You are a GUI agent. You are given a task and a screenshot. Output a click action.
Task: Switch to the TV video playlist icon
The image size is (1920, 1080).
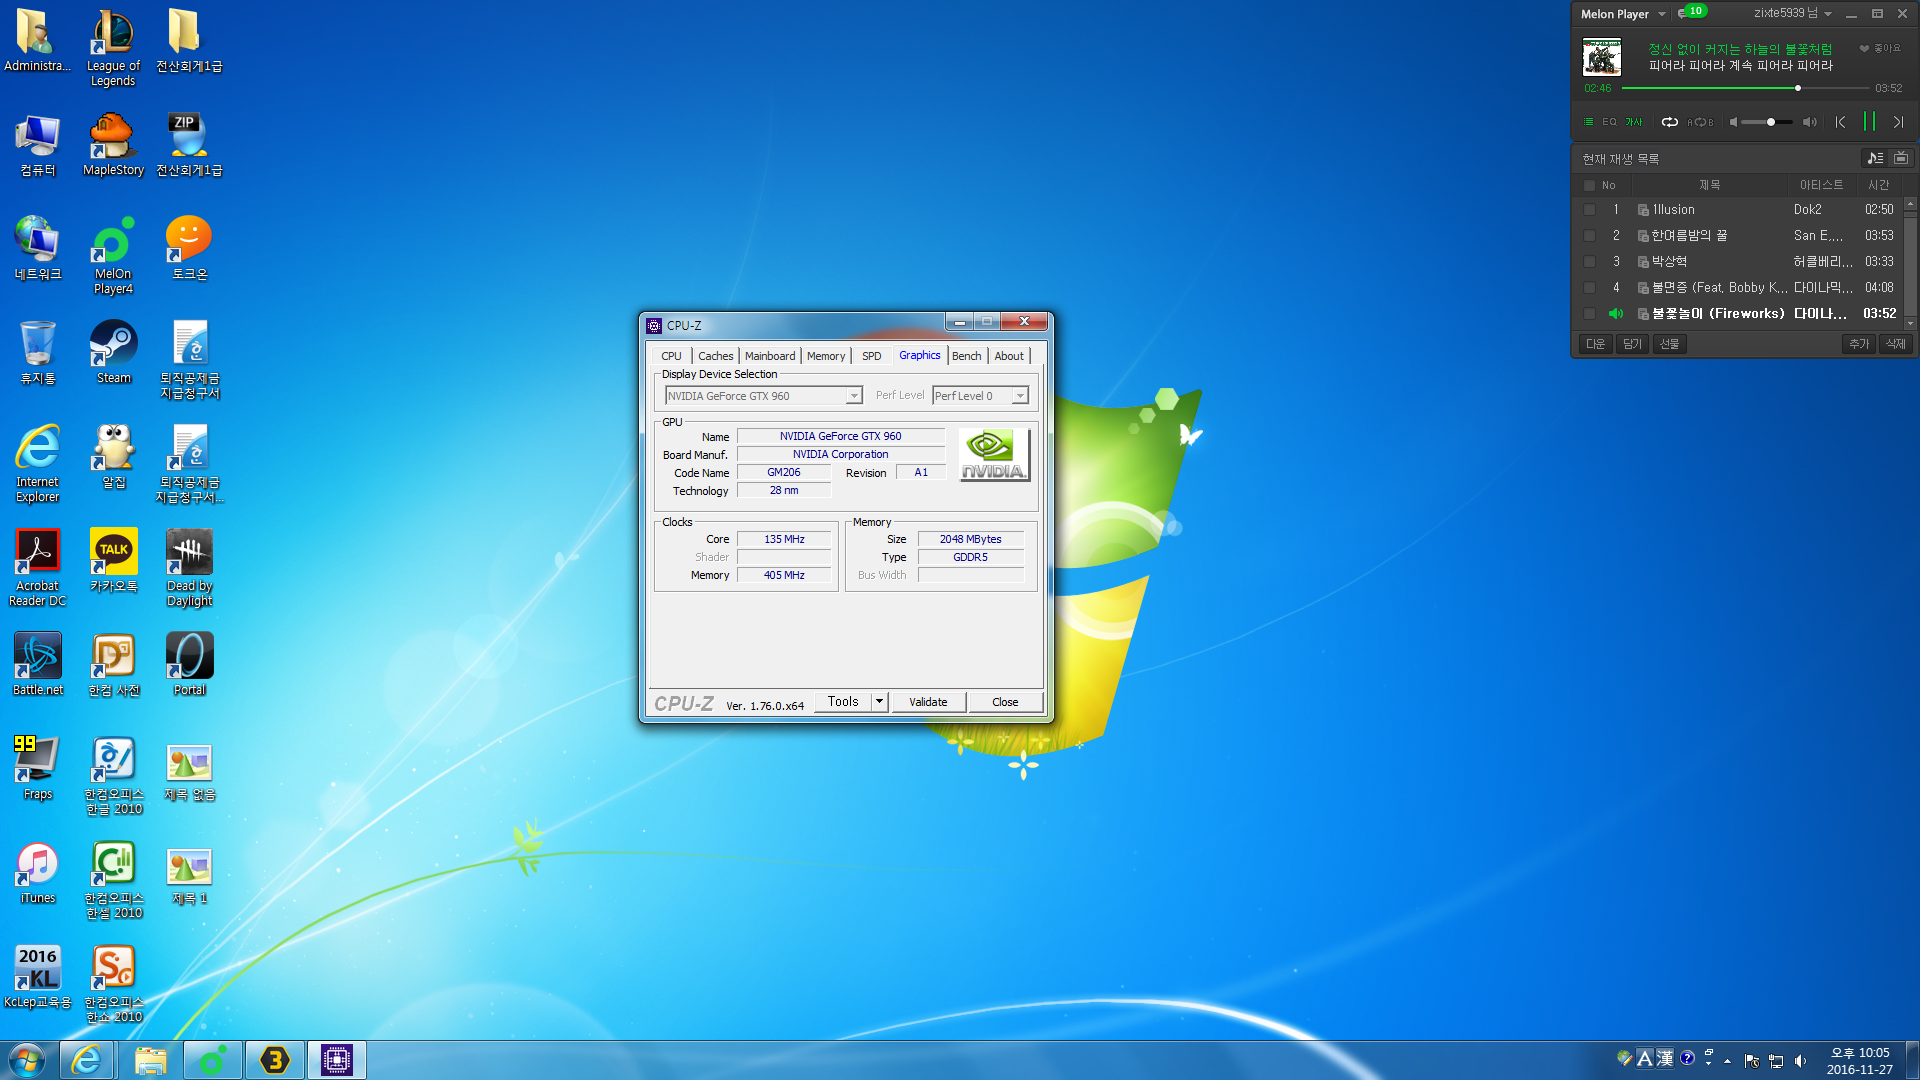point(1901,158)
